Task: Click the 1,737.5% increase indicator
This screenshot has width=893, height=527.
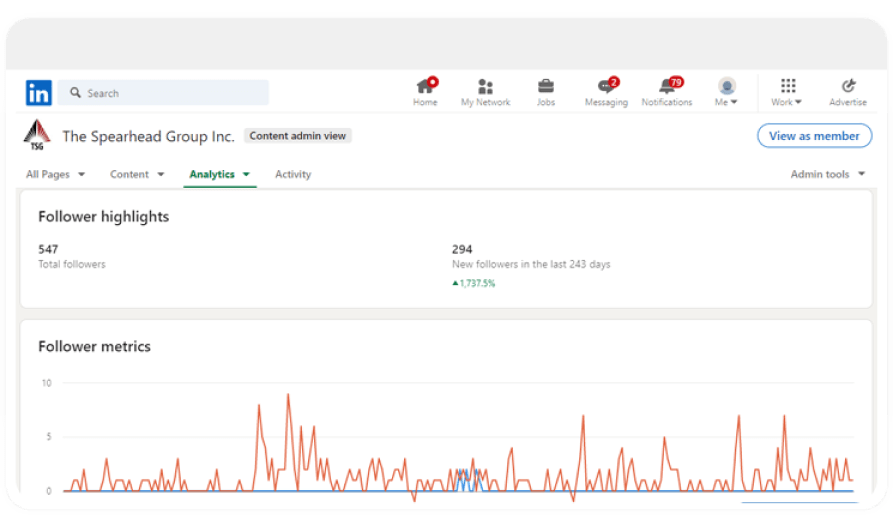Action: pos(474,283)
